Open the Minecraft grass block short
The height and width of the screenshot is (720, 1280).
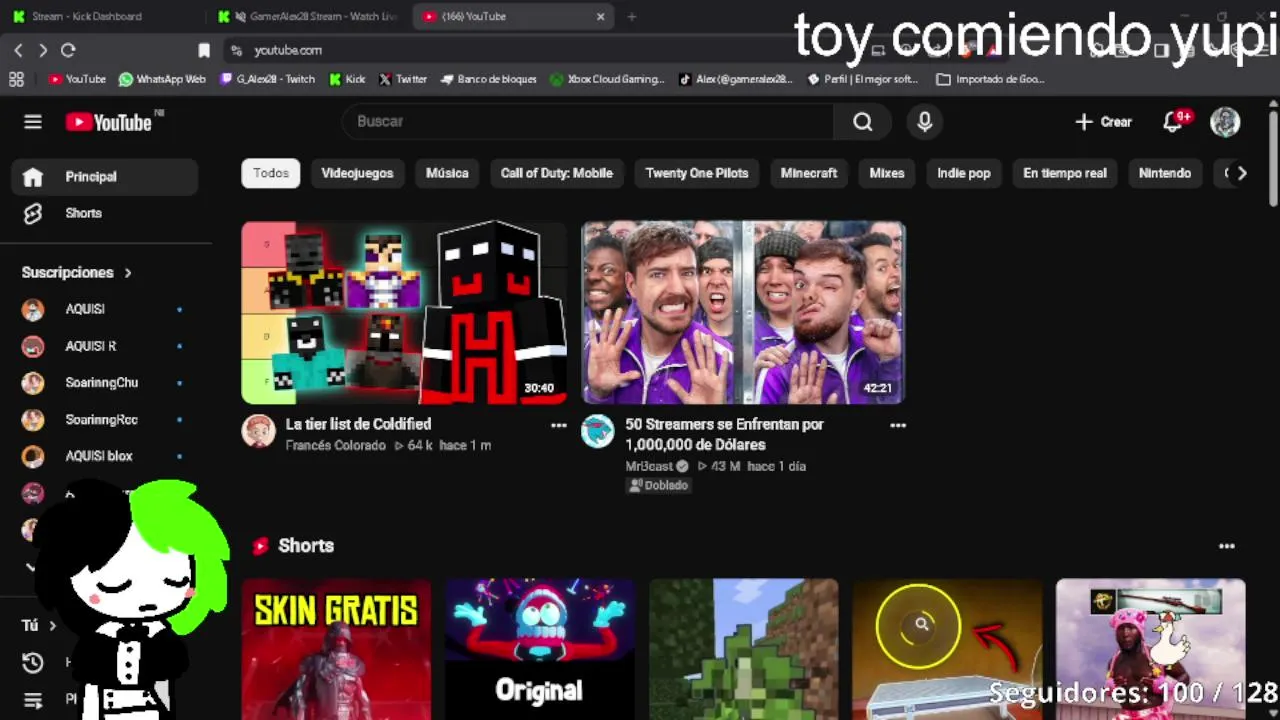tap(744, 649)
